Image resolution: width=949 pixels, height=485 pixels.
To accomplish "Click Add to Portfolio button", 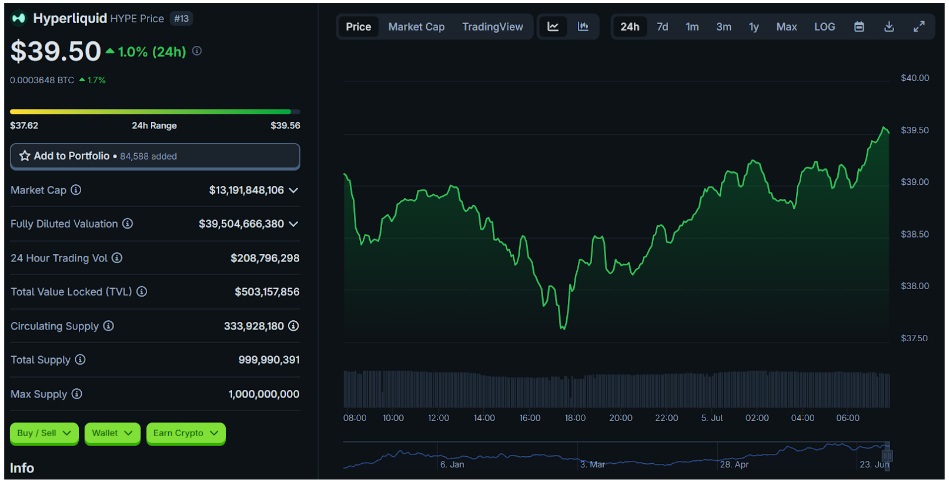I will click(155, 156).
